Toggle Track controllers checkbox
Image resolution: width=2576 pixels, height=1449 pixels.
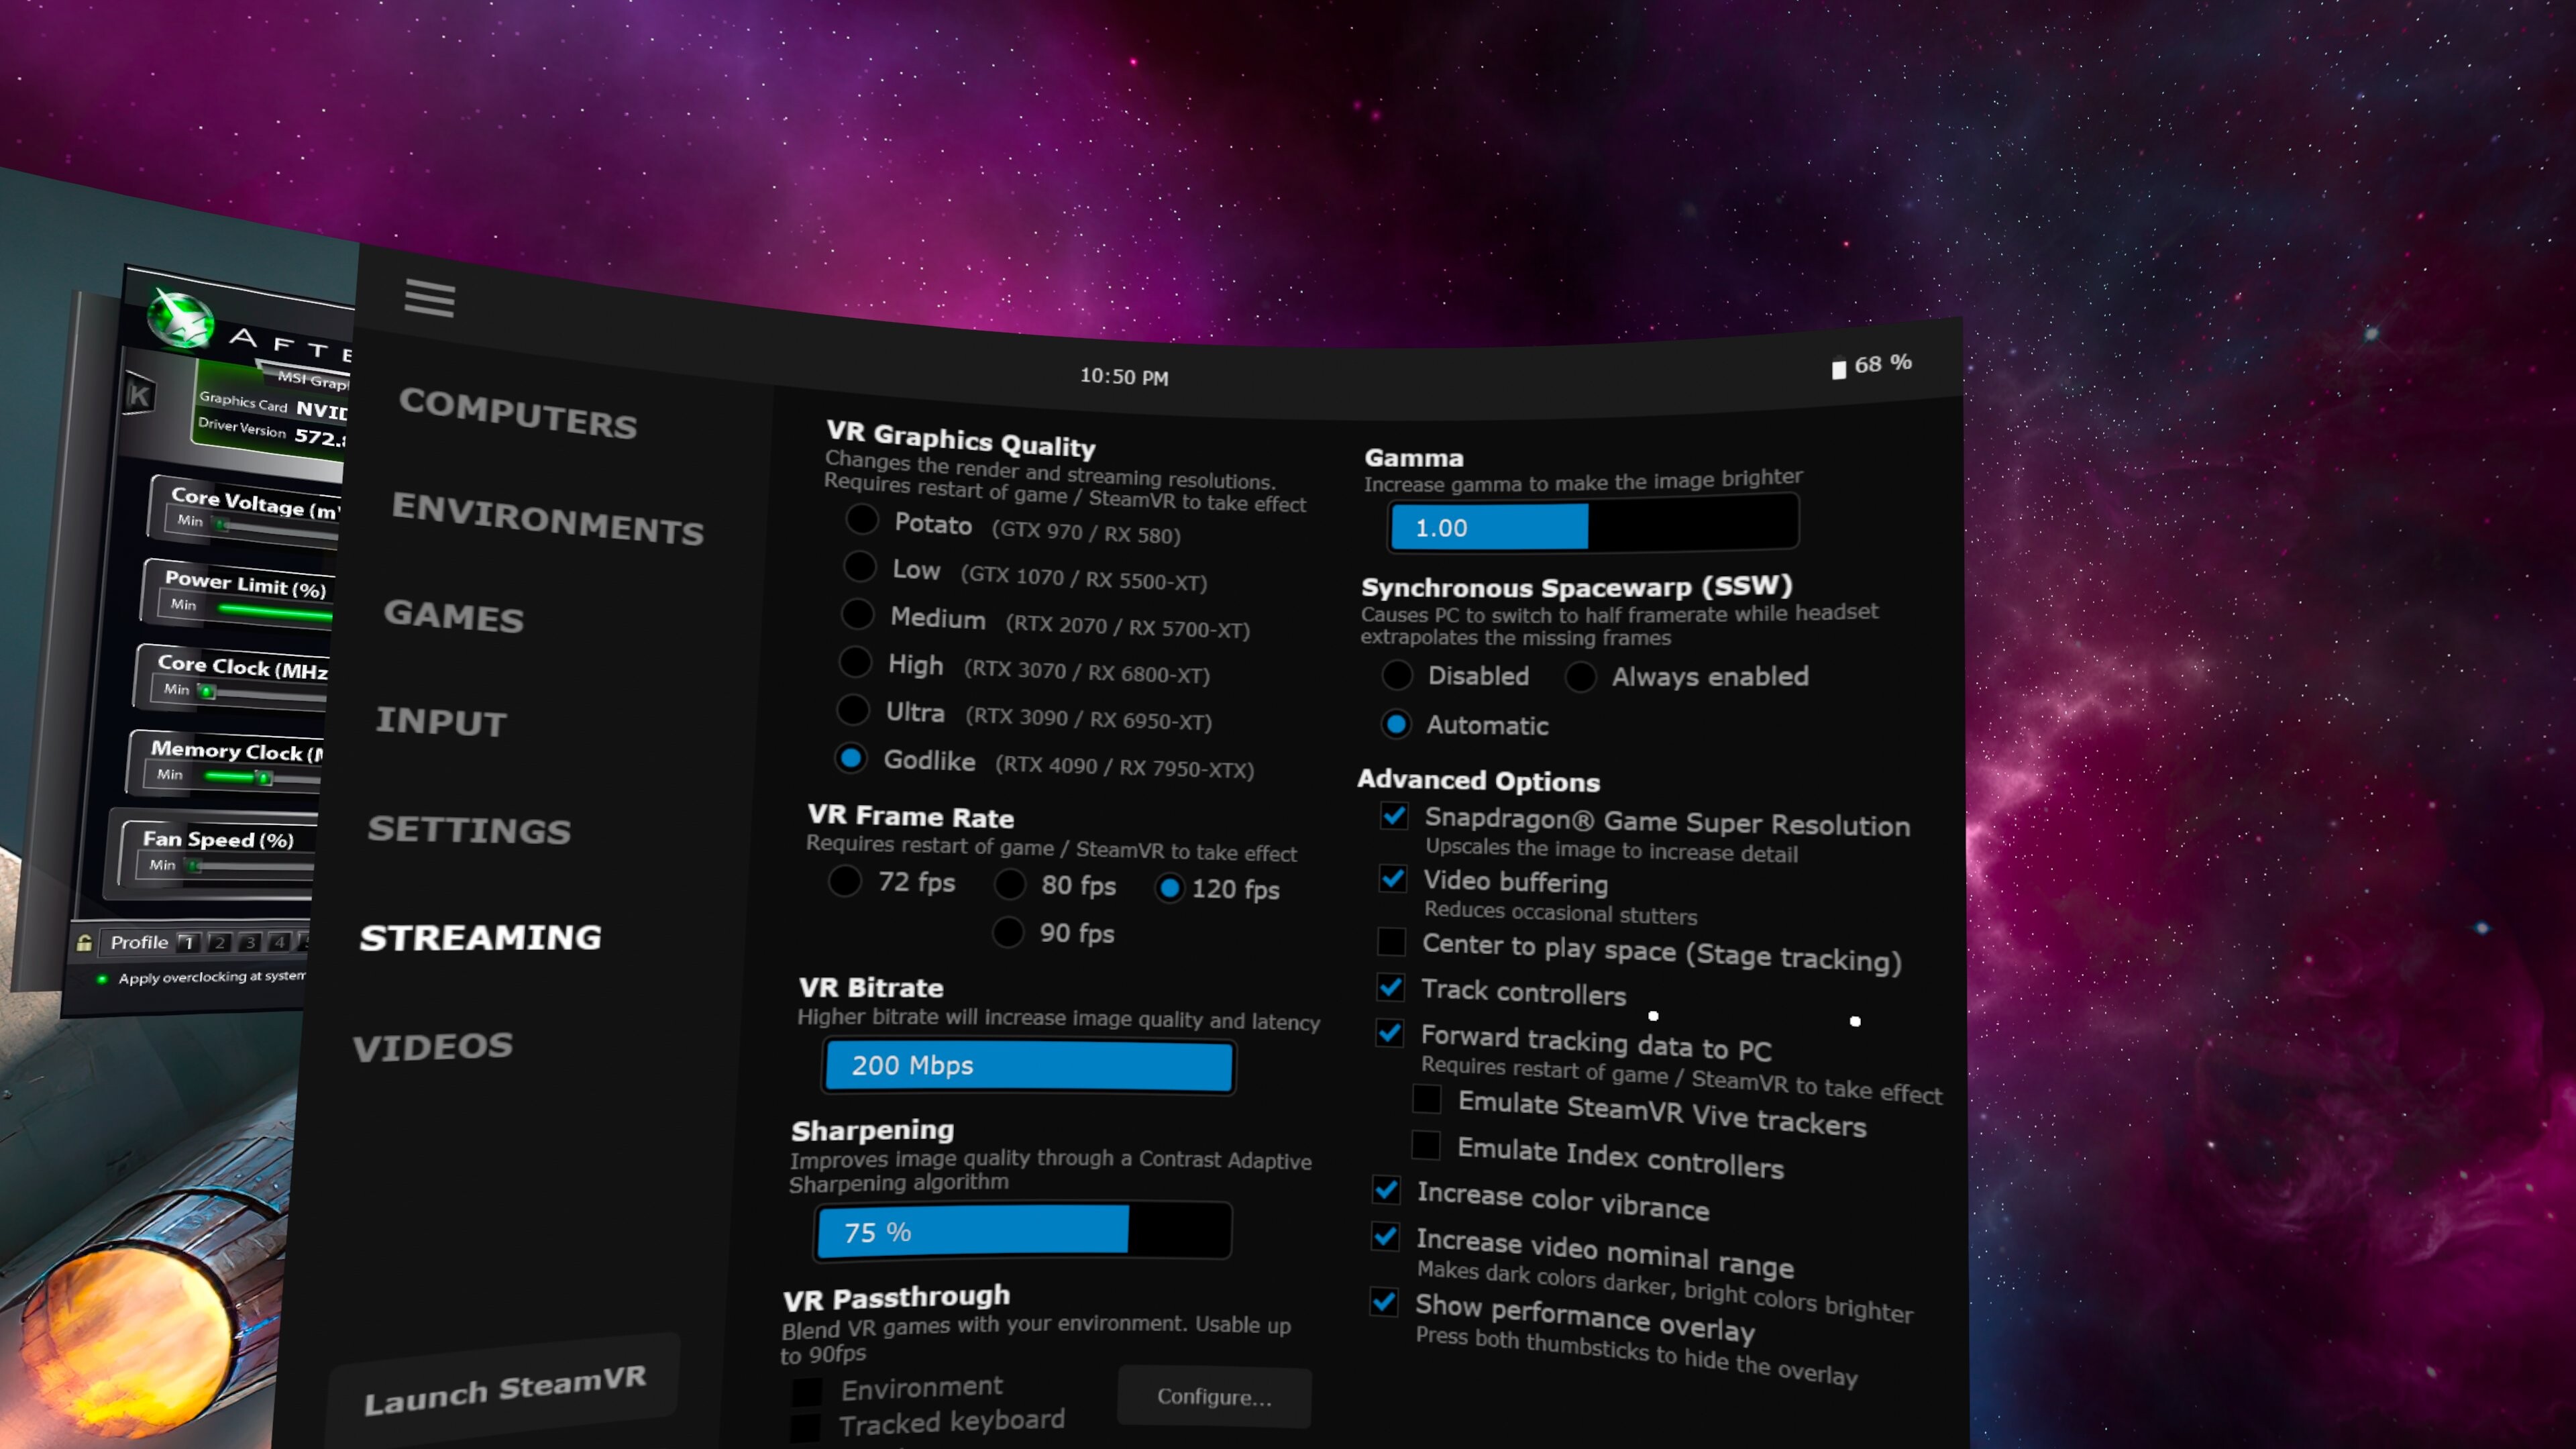pos(1390,987)
